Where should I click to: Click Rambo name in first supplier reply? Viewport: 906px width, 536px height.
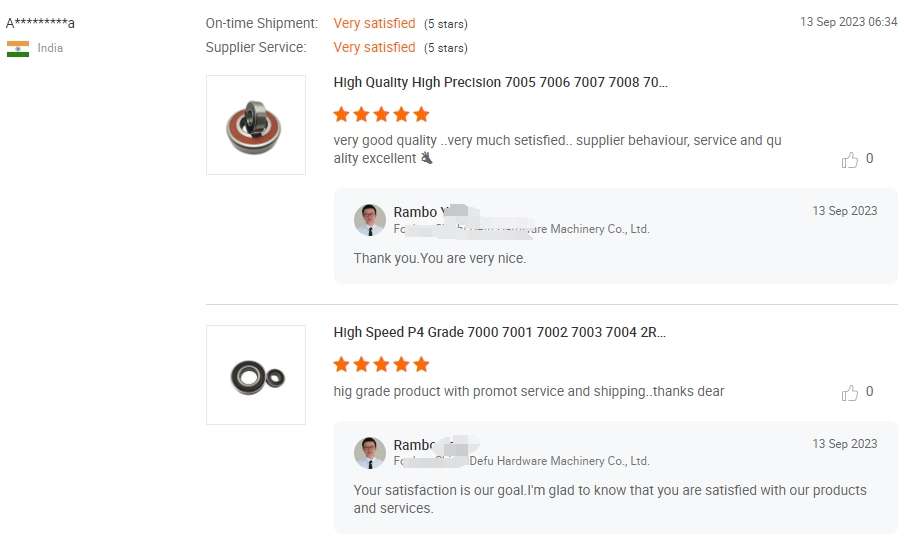[x=415, y=212]
